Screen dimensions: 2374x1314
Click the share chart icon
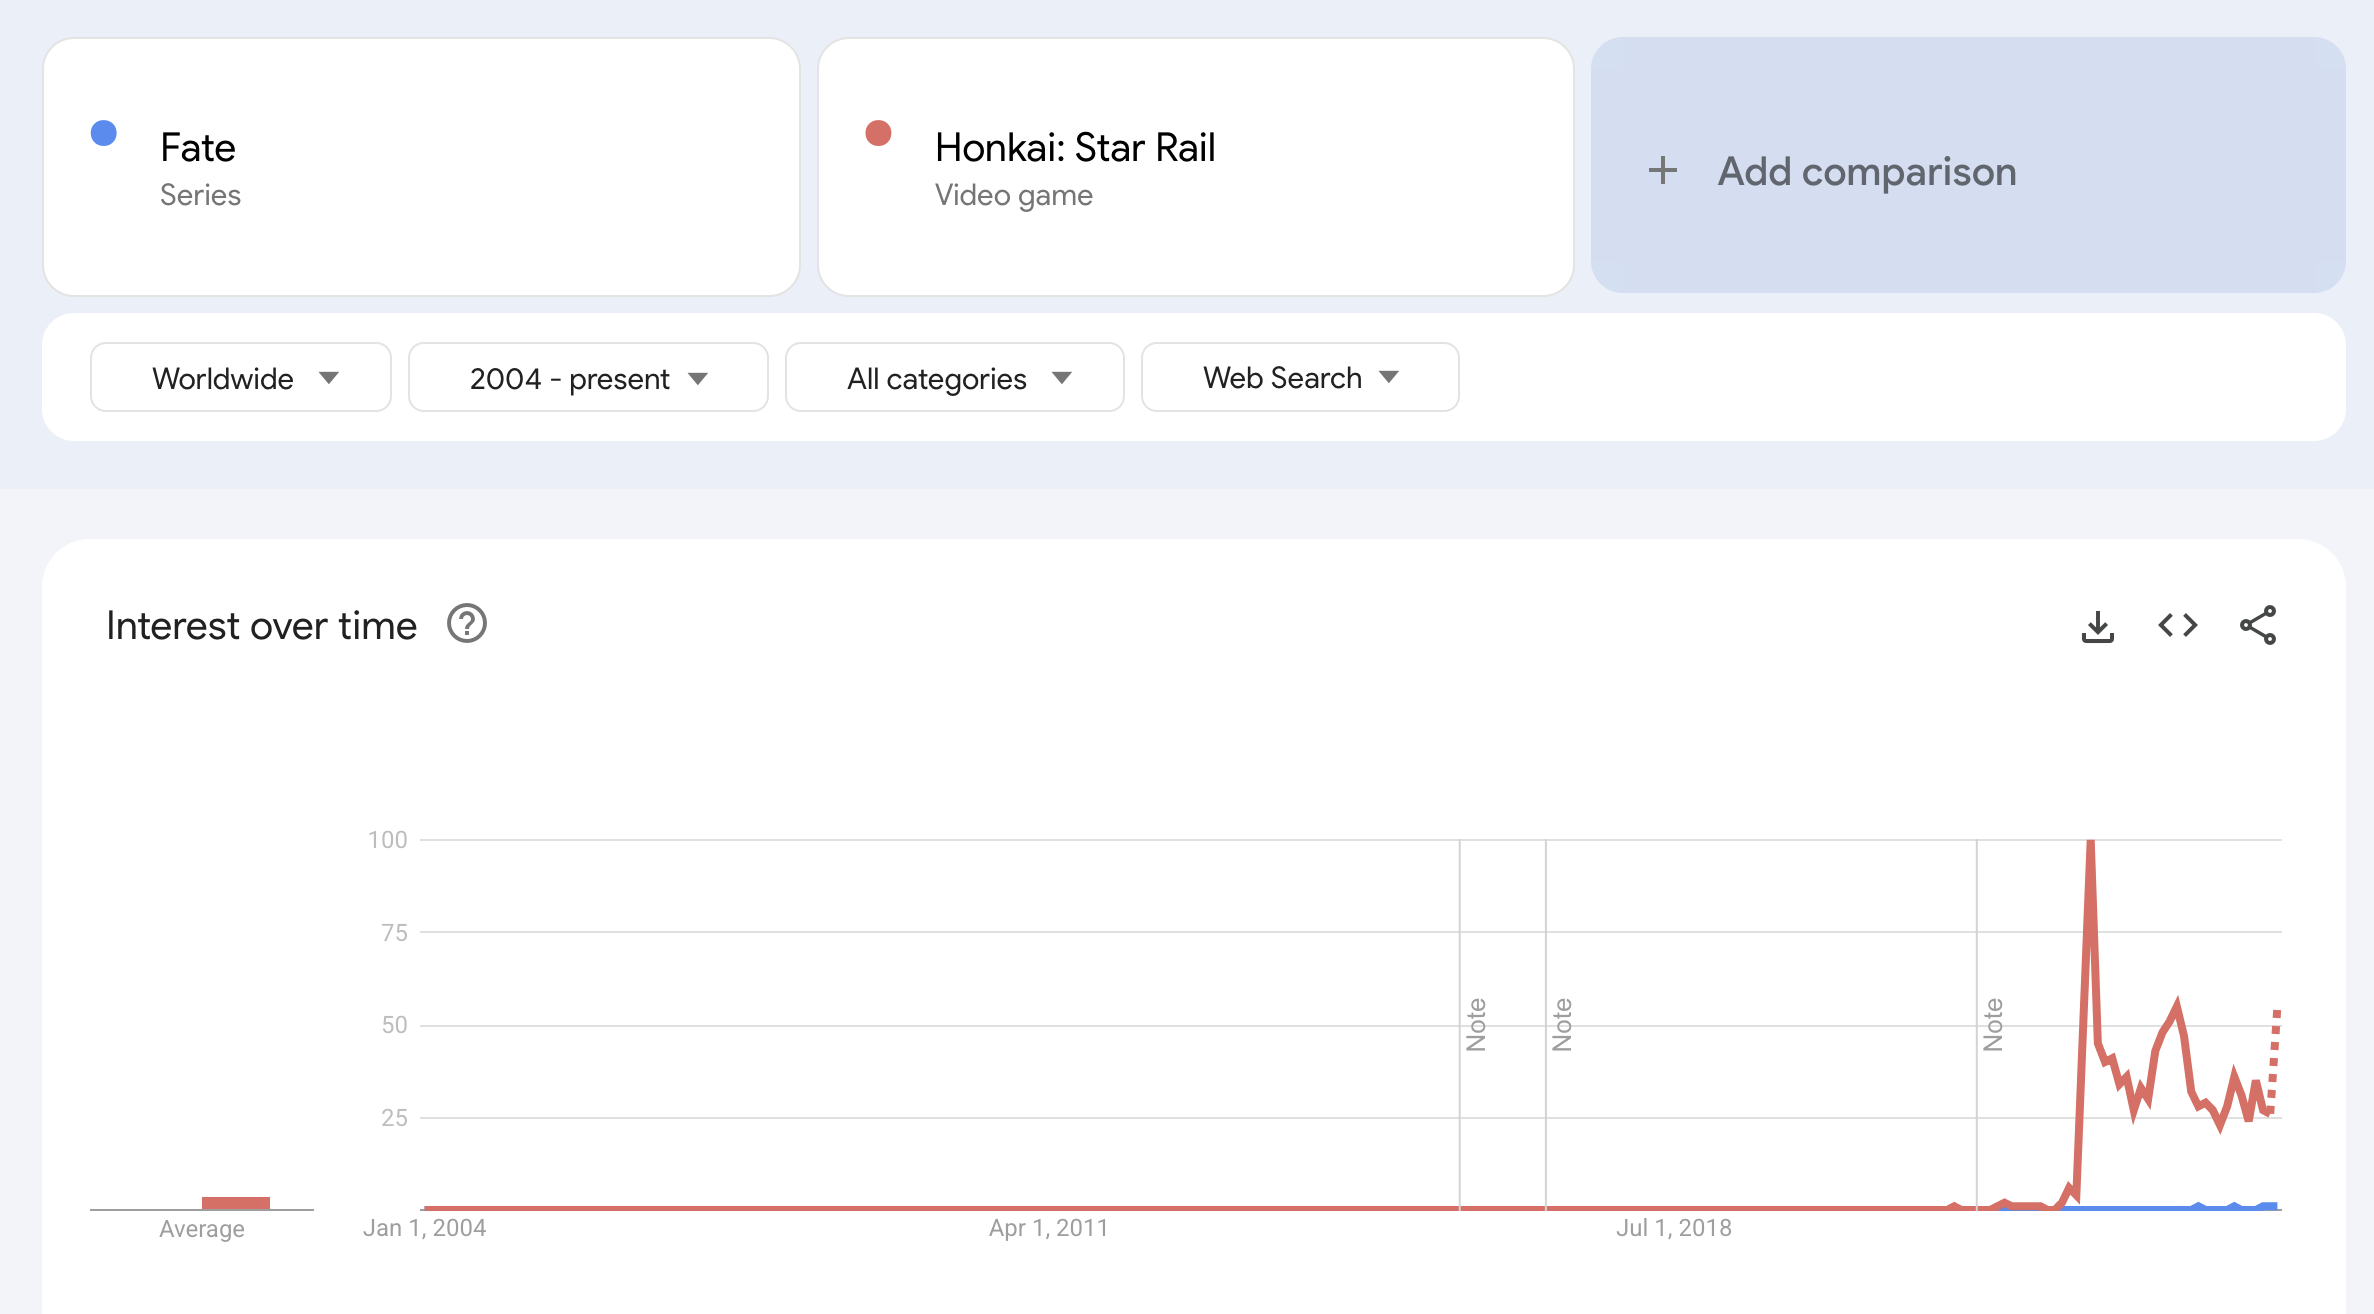[2257, 626]
